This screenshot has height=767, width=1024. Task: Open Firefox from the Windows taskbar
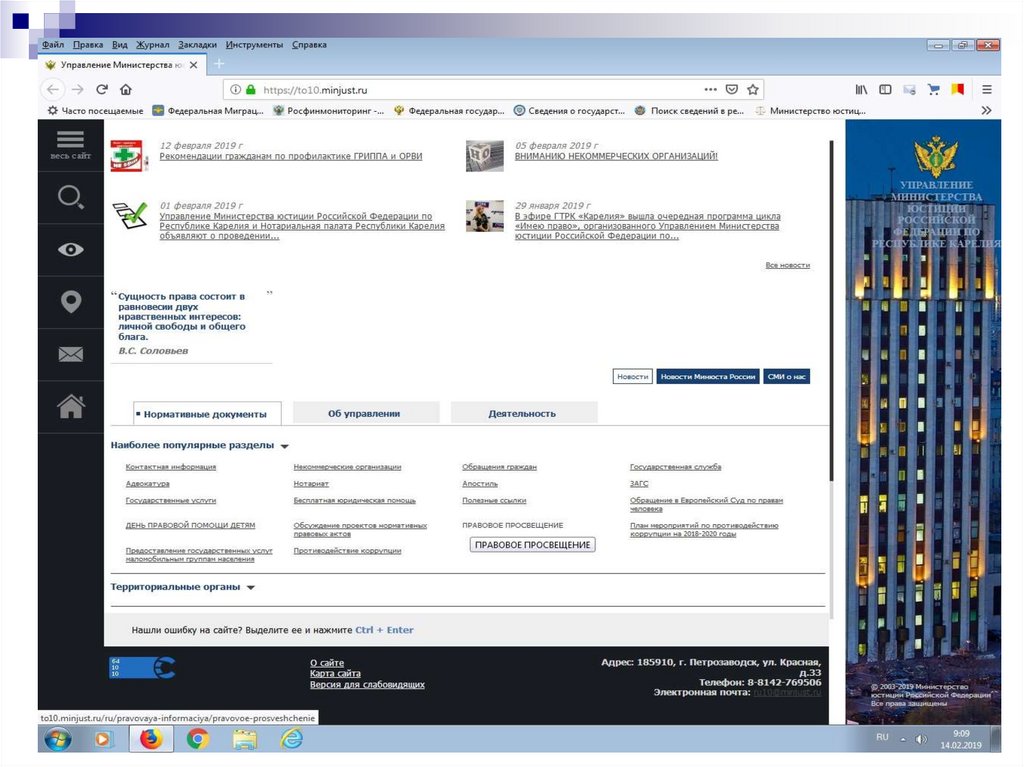[150, 740]
